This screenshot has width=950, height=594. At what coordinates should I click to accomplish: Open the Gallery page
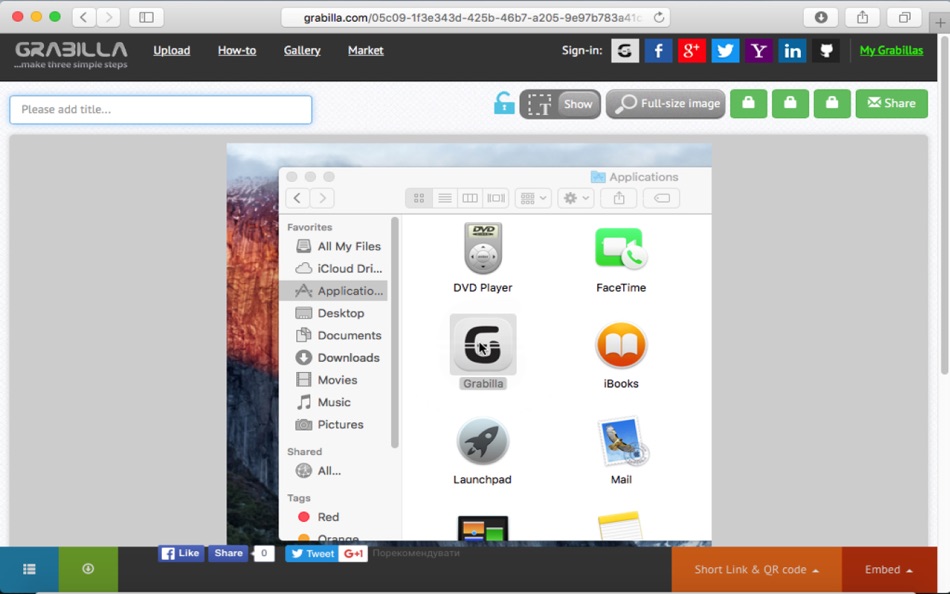click(302, 50)
